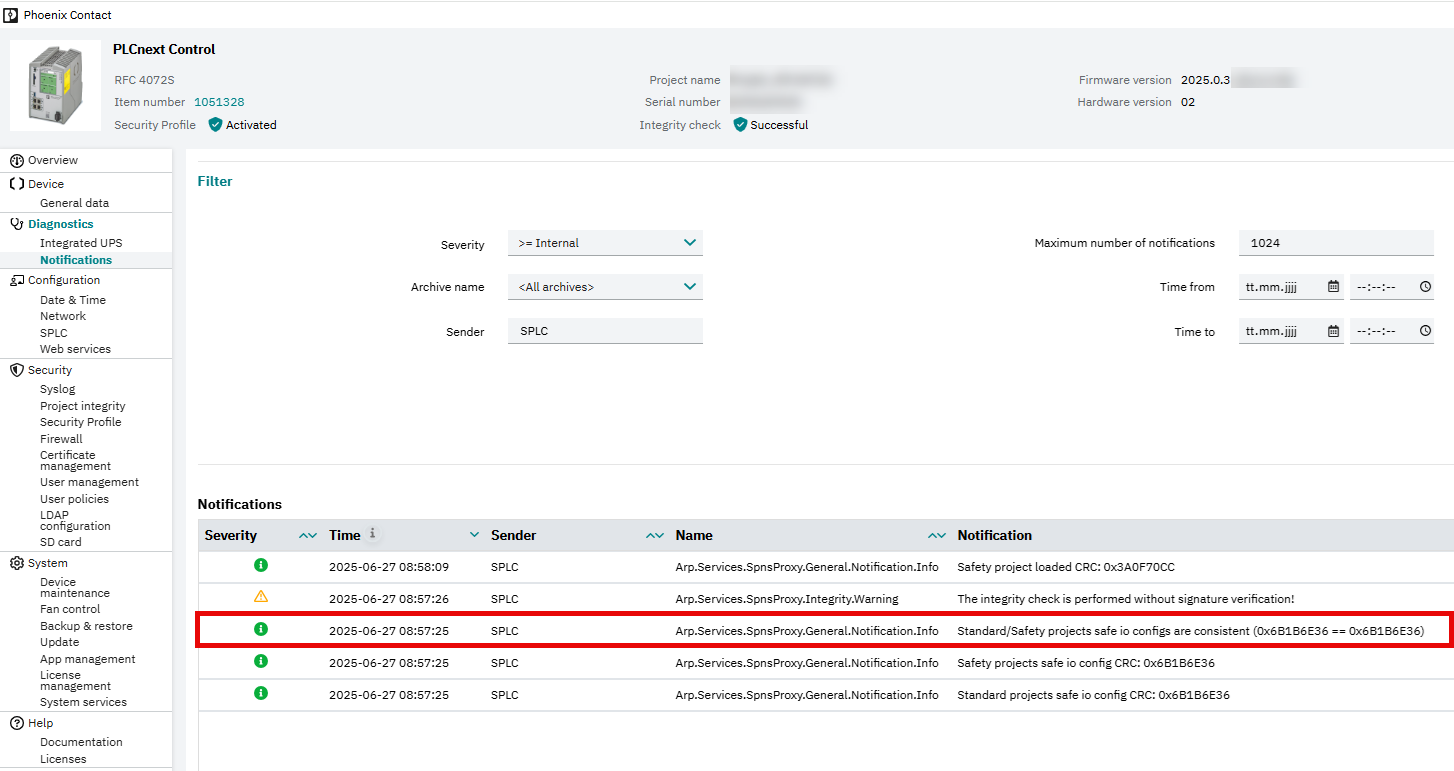The width and height of the screenshot is (1454, 771).
Task: Open General data page
Action: coord(74,203)
